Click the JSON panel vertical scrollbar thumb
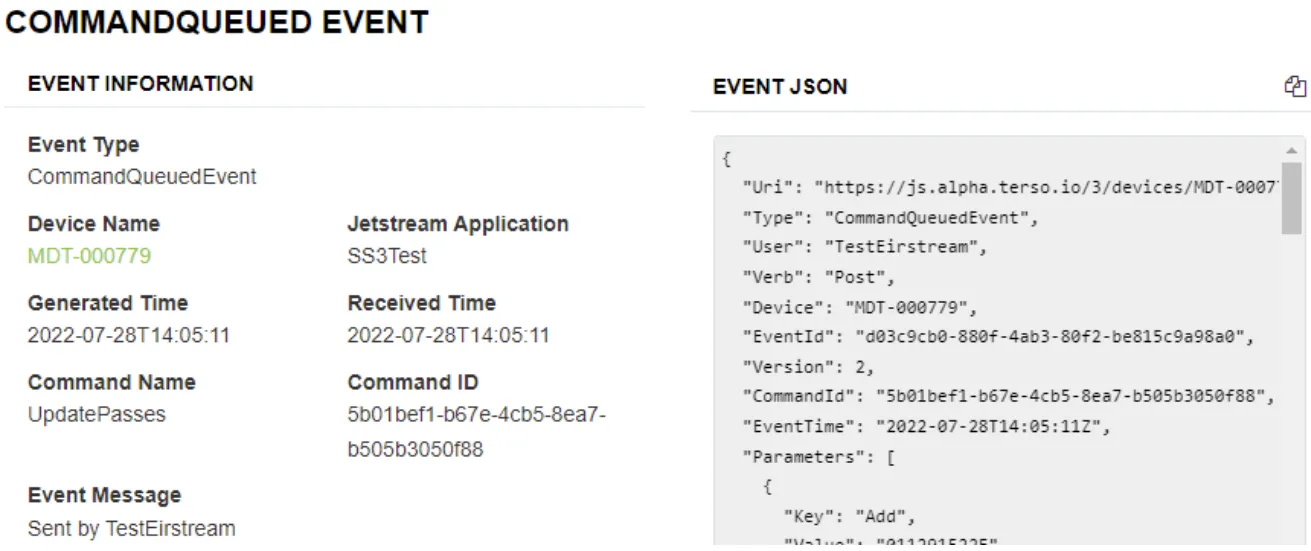Viewport: 1311px width, 551px height. [x=1291, y=198]
